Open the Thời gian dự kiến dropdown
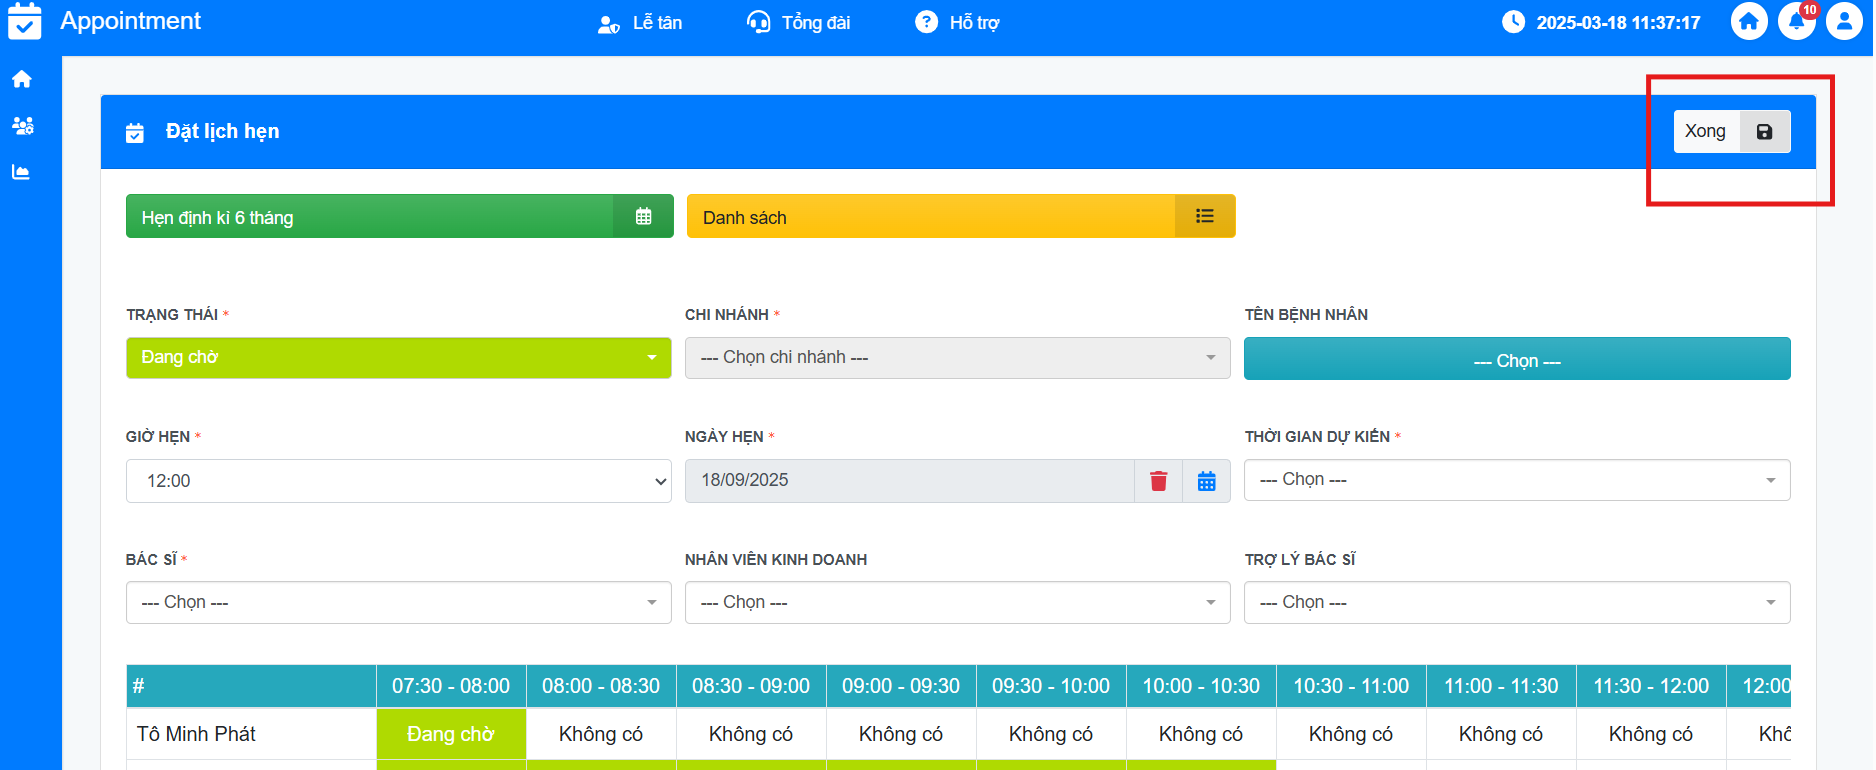 [x=1516, y=481]
